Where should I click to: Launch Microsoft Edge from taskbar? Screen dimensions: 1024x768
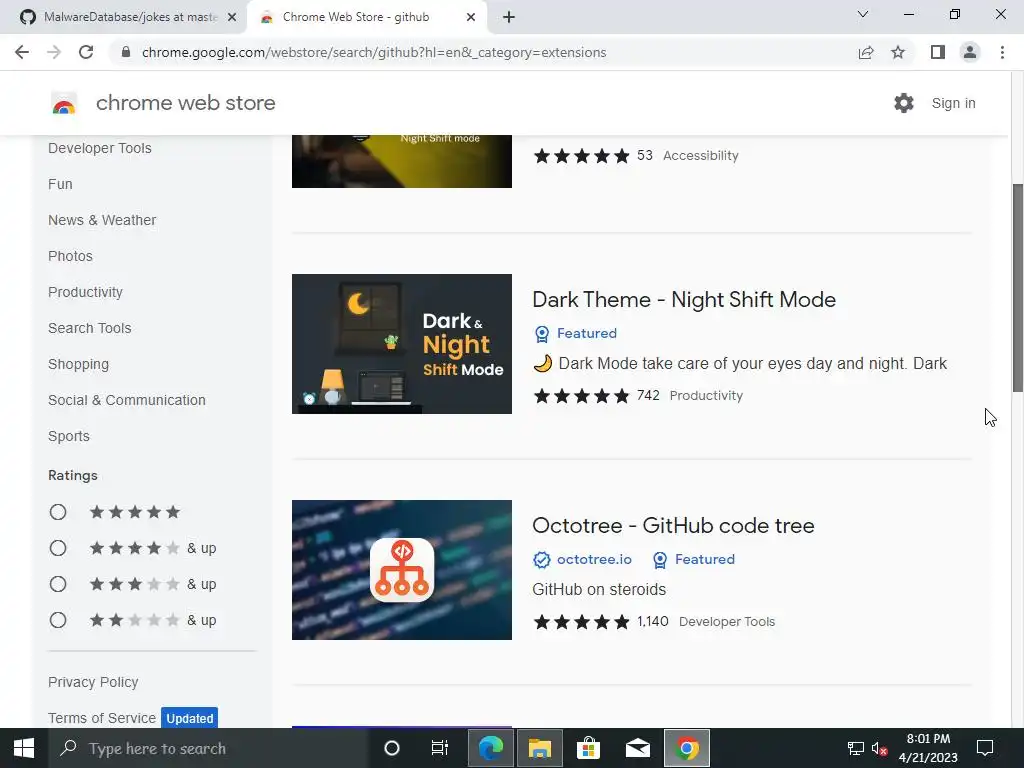point(491,748)
